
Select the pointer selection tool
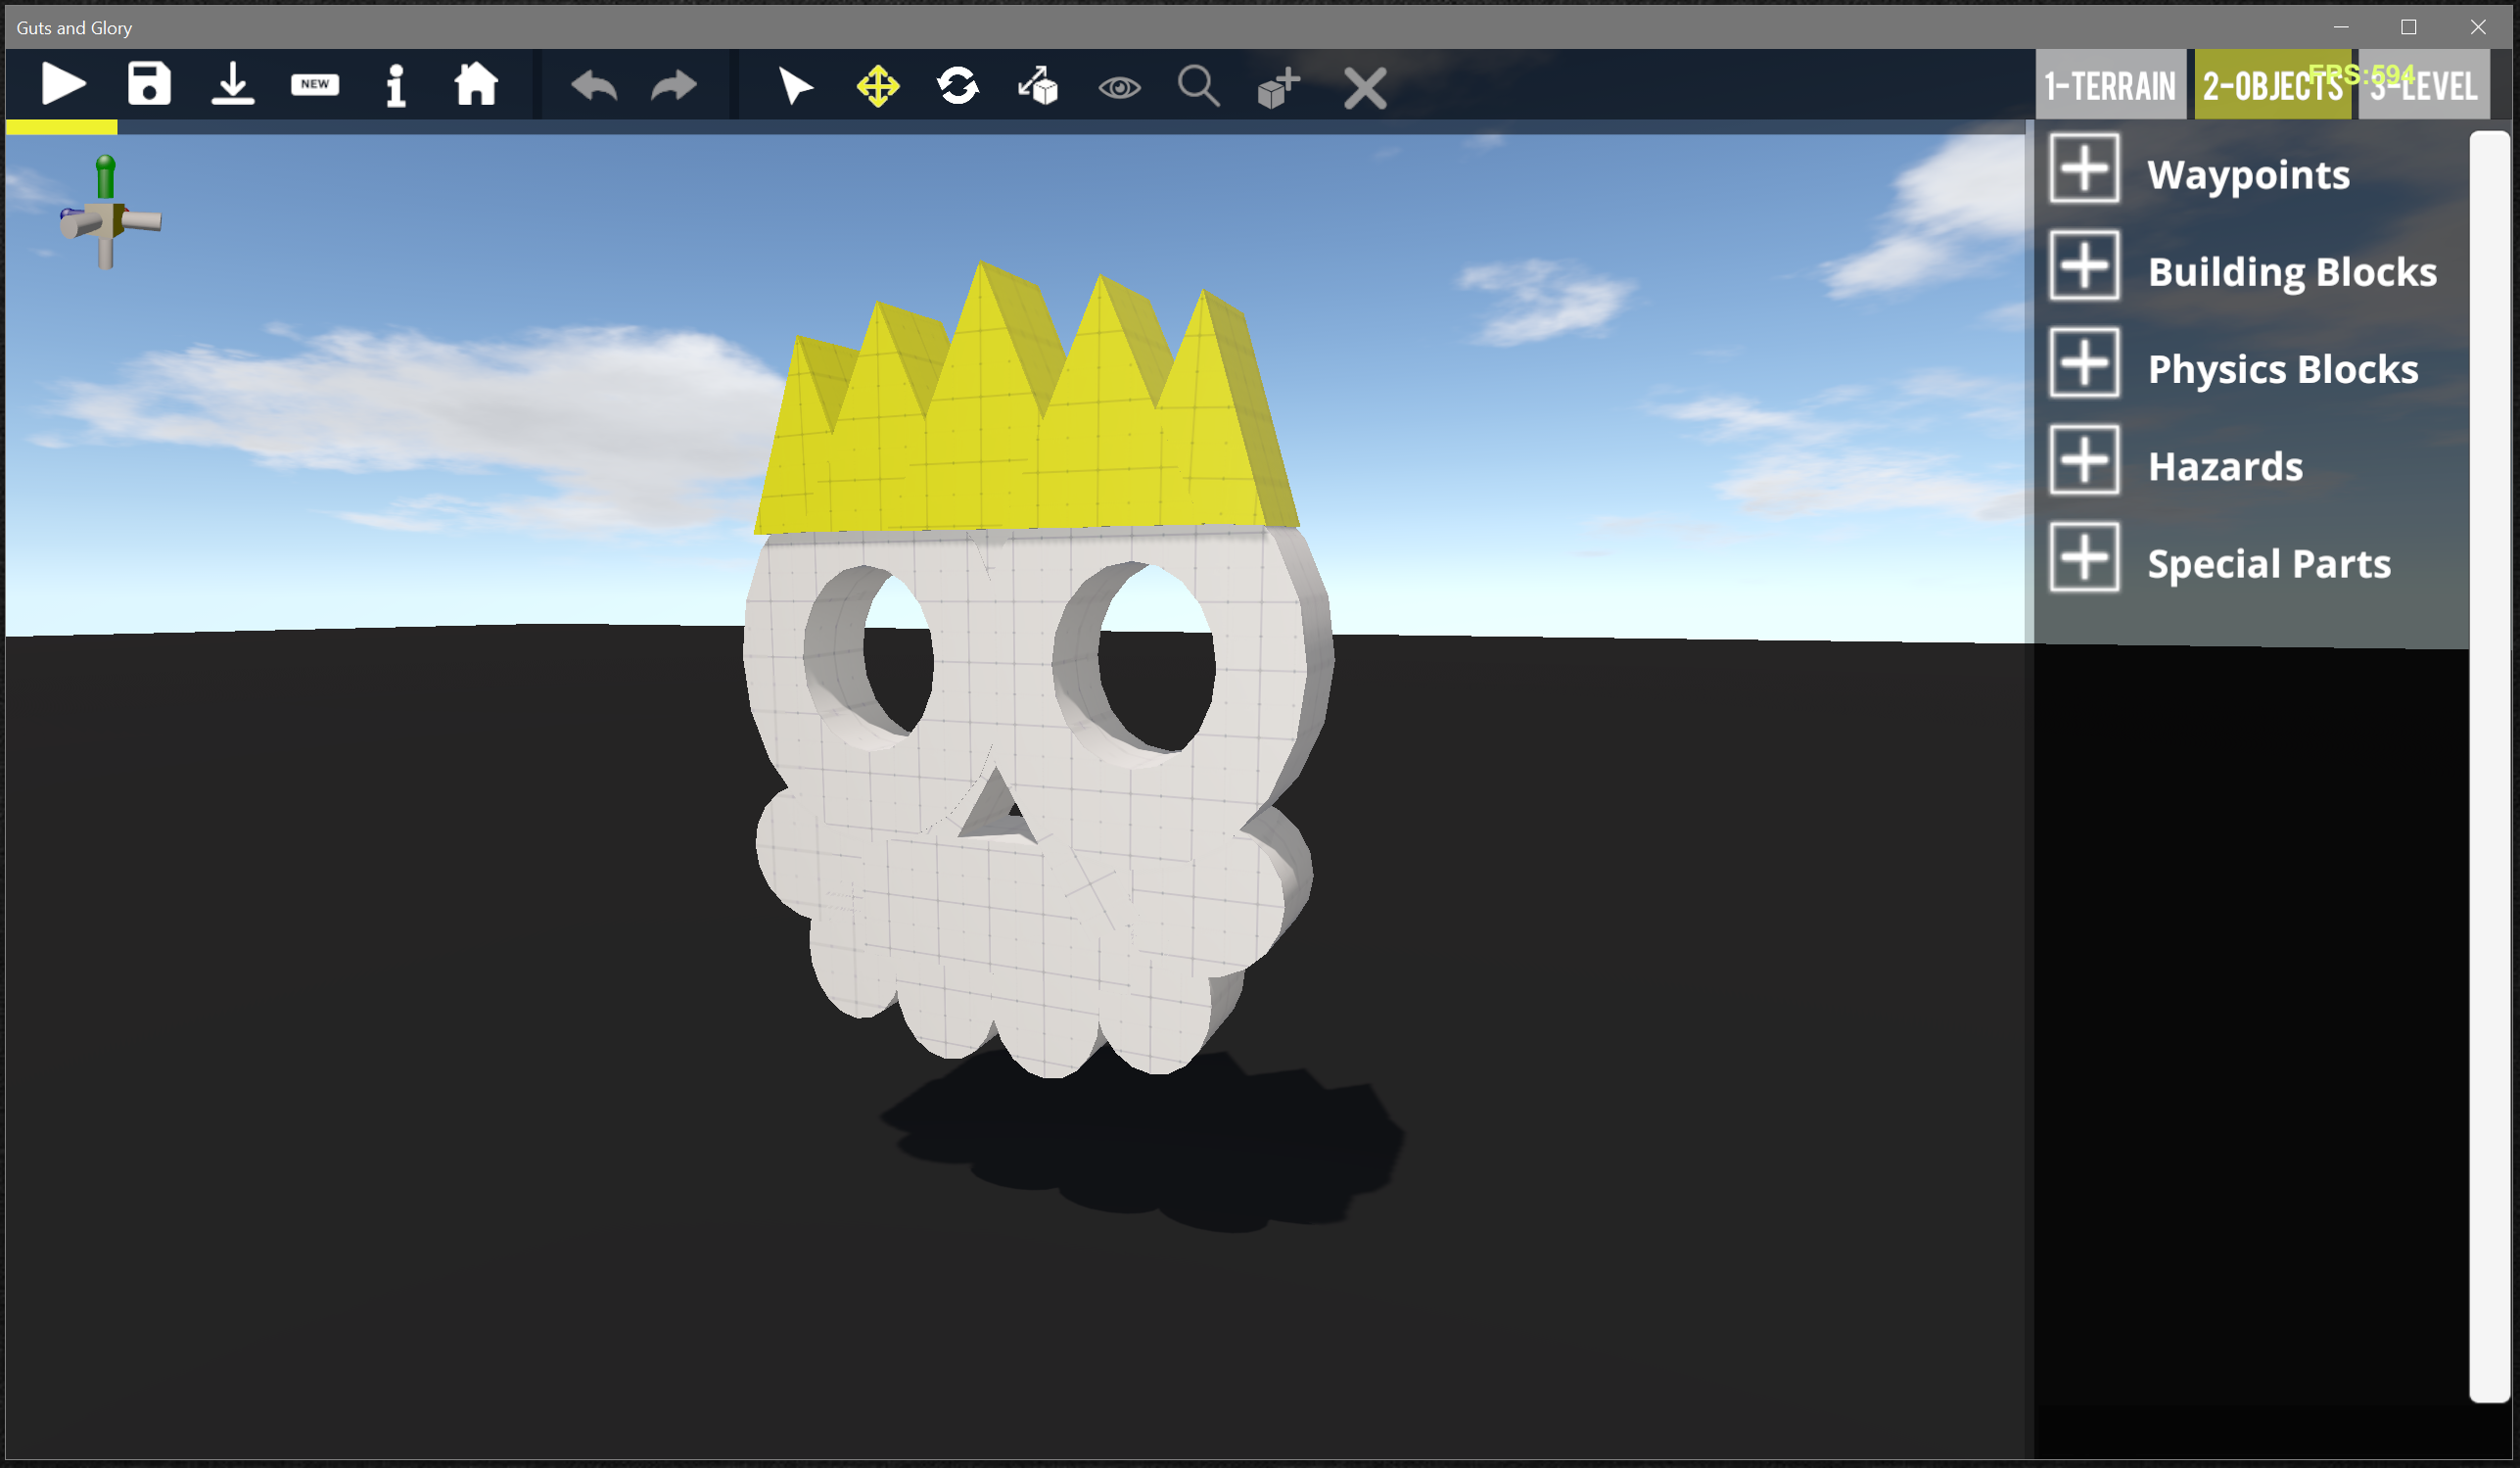[x=796, y=86]
